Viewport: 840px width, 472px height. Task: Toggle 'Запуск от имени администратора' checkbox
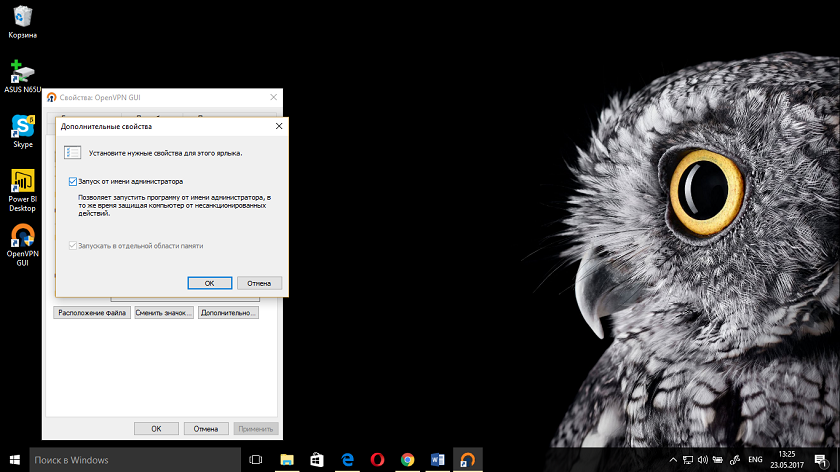click(x=73, y=182)
